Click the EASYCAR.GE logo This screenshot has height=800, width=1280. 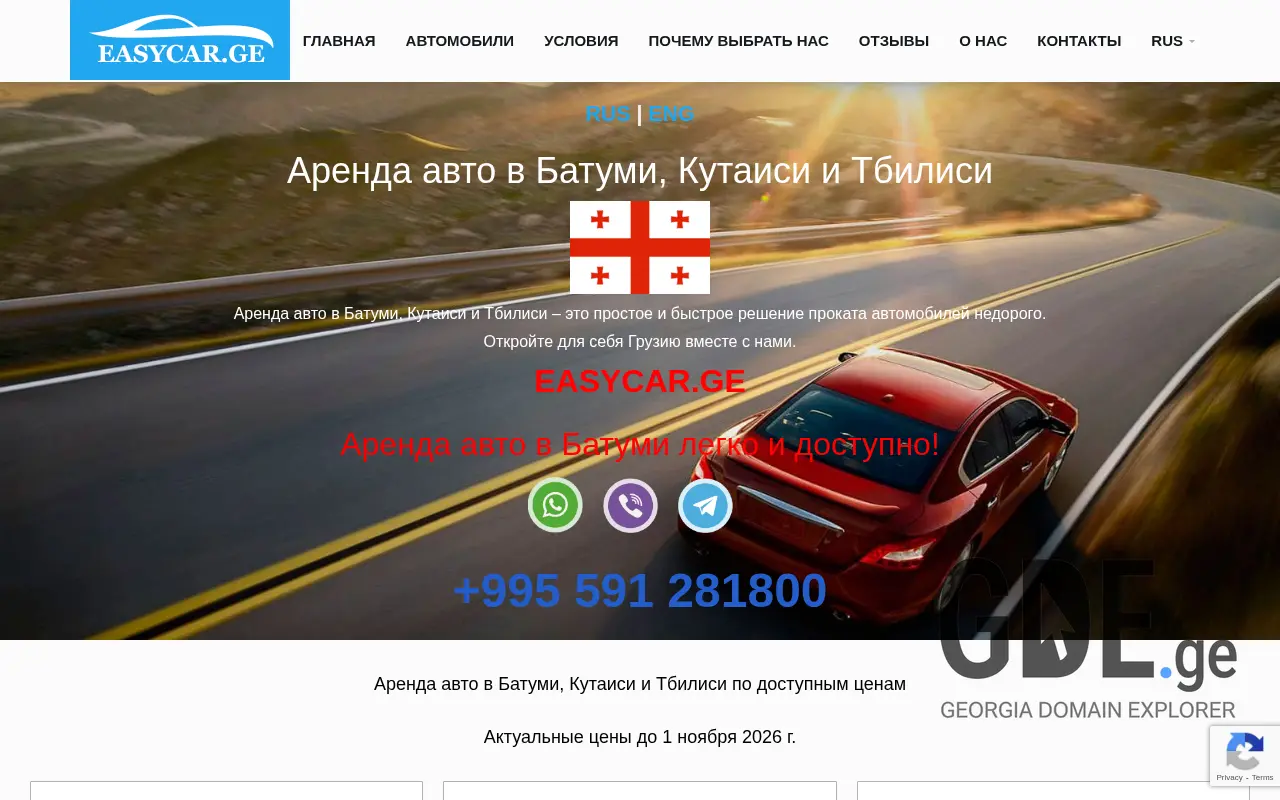coord(180,40)
